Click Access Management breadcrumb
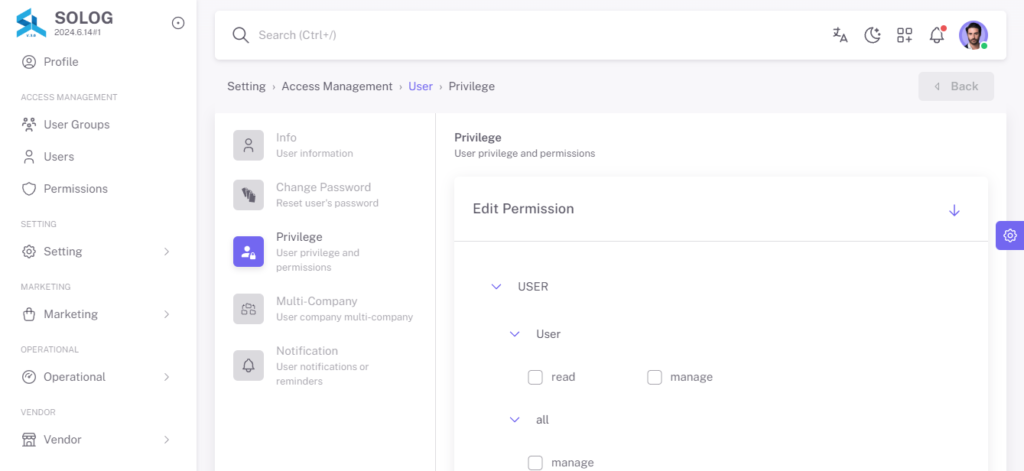 point(337,86)
